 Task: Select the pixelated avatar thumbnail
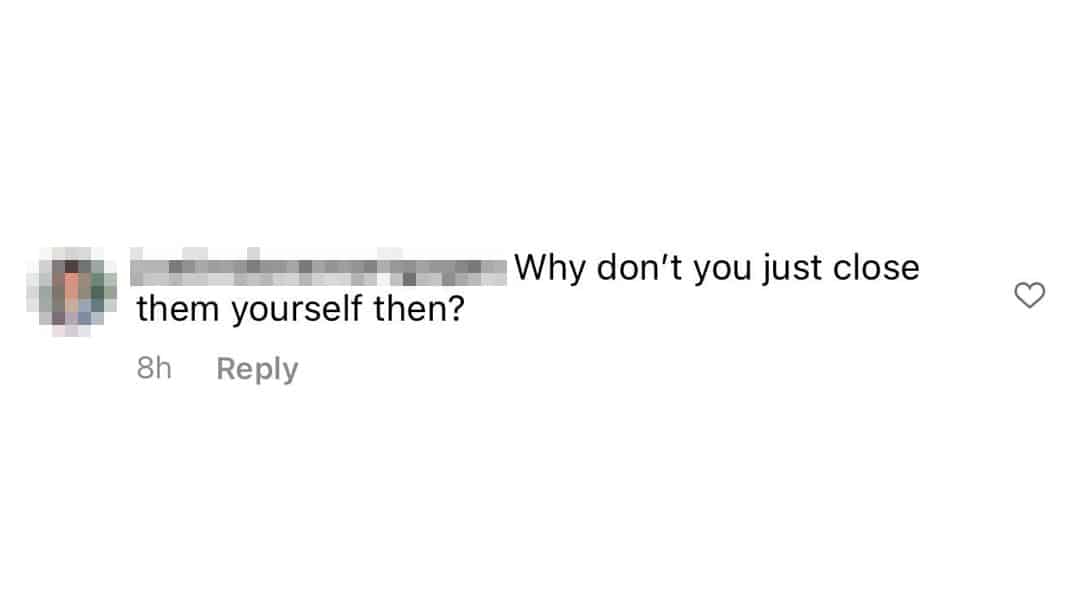pos(72,292)
